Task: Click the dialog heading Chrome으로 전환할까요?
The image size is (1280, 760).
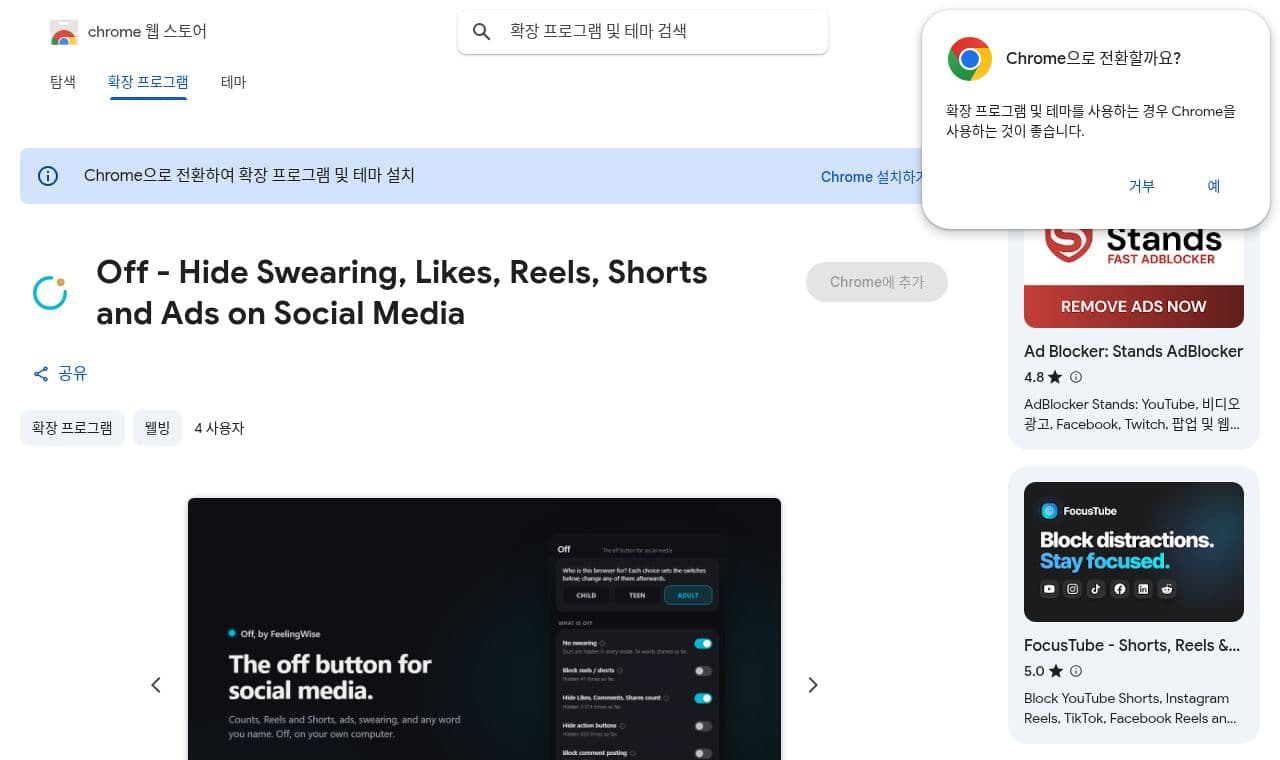Action: coord(1093,59)
